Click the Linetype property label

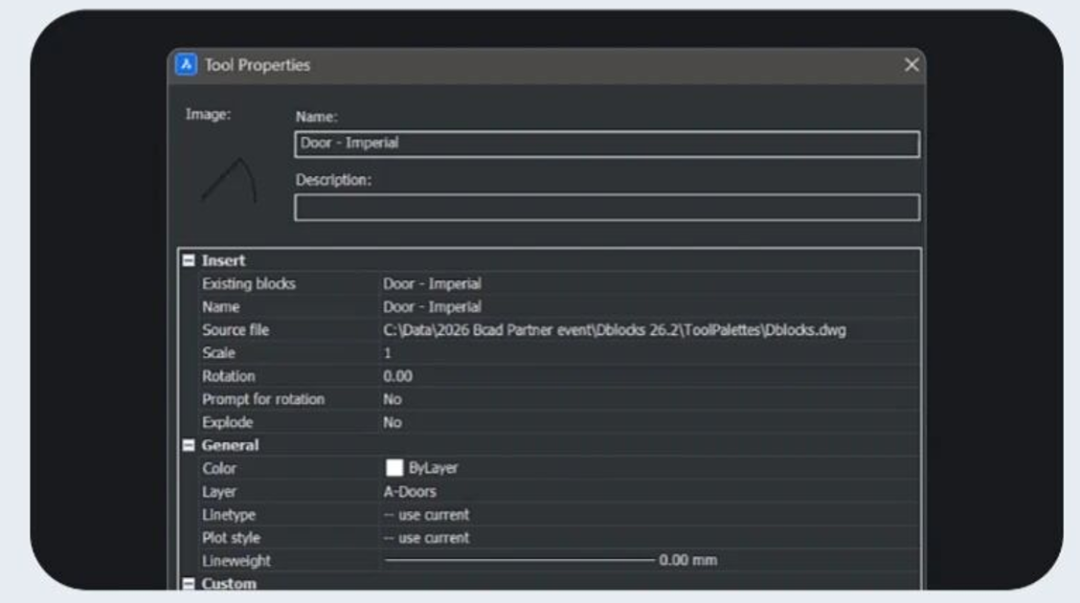[x=228, y=515]
